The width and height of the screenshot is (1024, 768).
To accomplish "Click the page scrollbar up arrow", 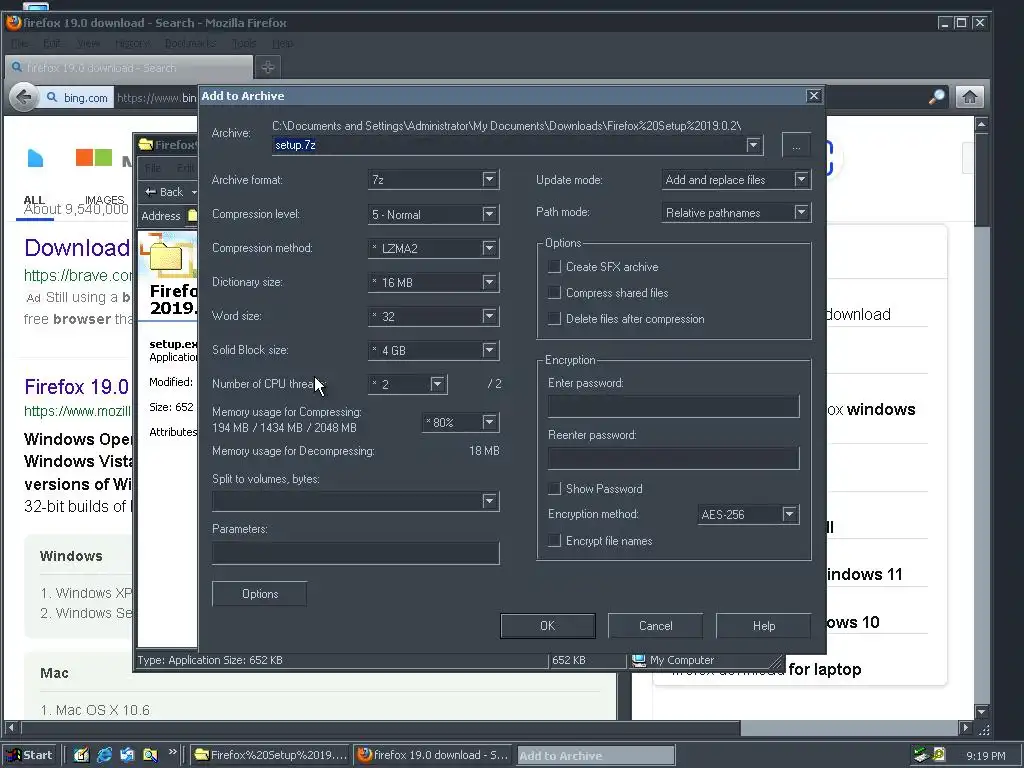I will (x=982, y=123).
